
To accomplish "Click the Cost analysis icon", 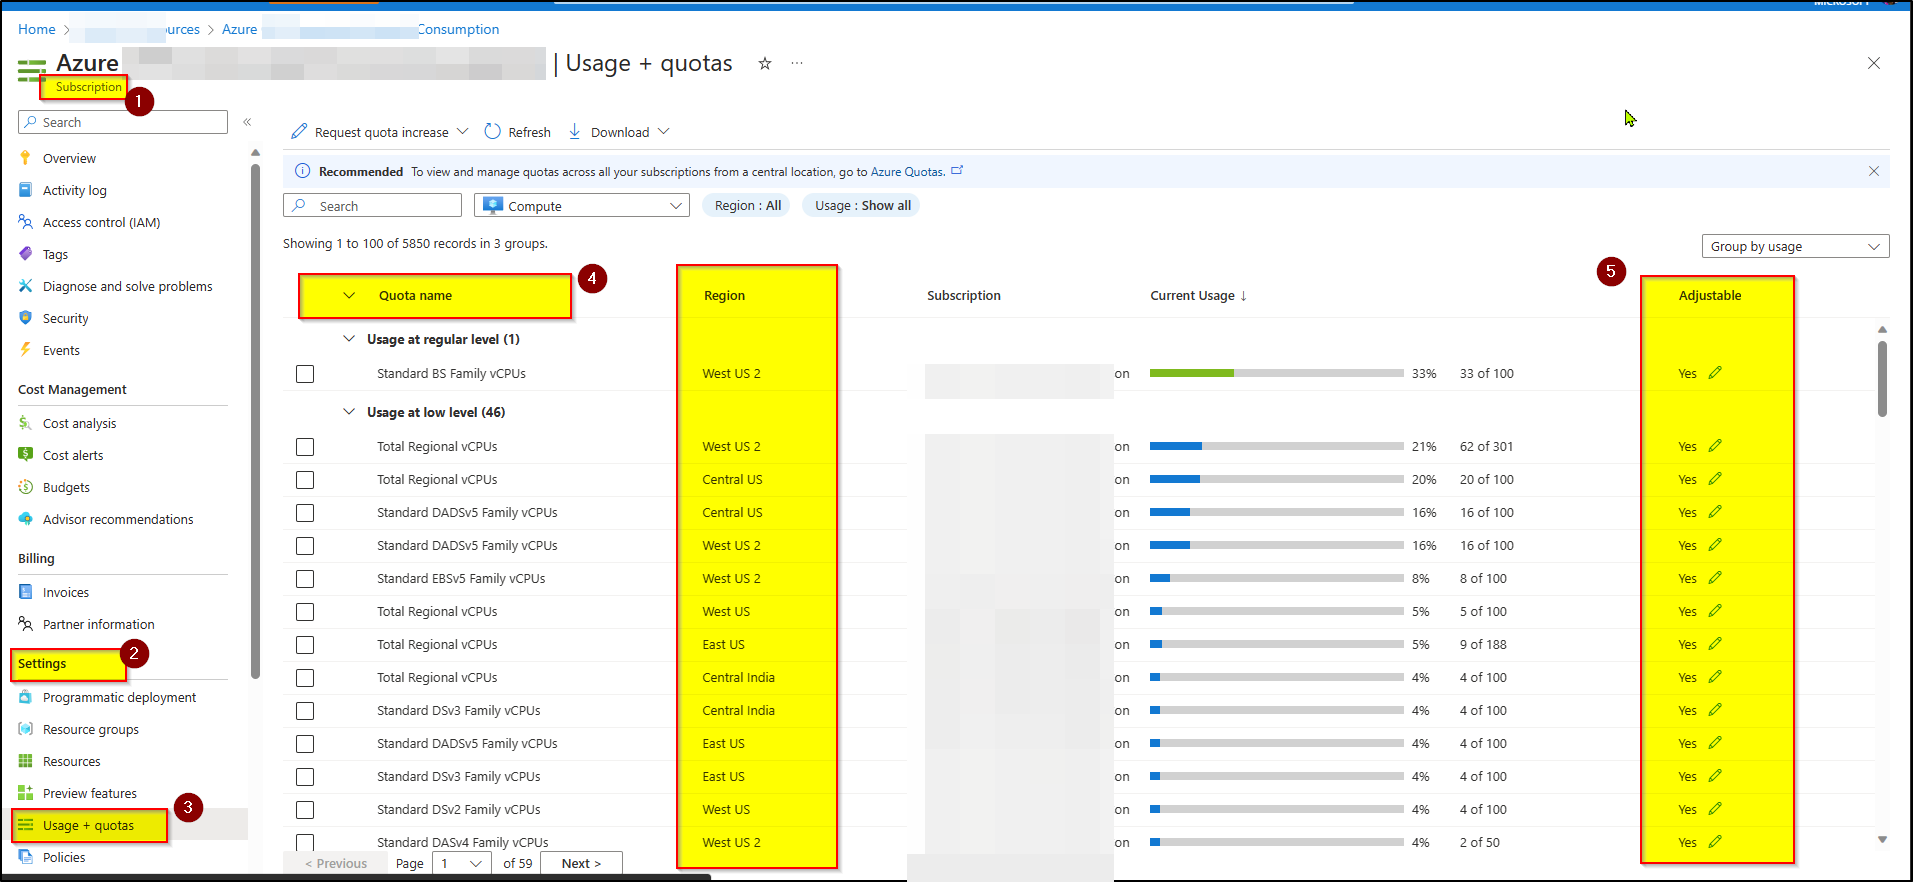I will 25,423.
